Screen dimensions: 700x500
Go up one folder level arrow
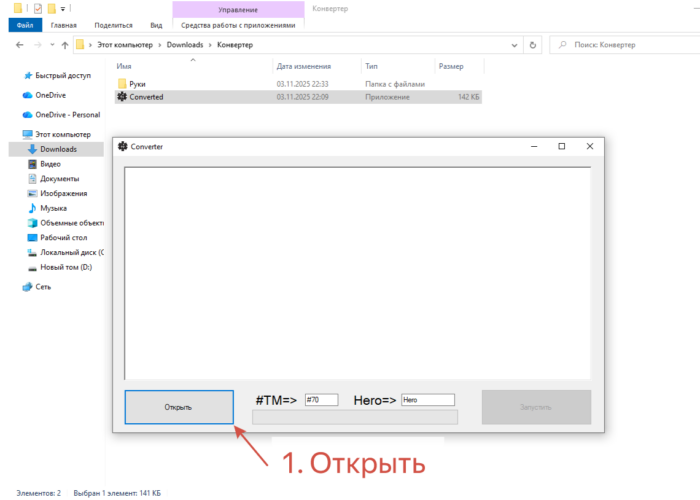pyautogui.click(x=65, y=45)
